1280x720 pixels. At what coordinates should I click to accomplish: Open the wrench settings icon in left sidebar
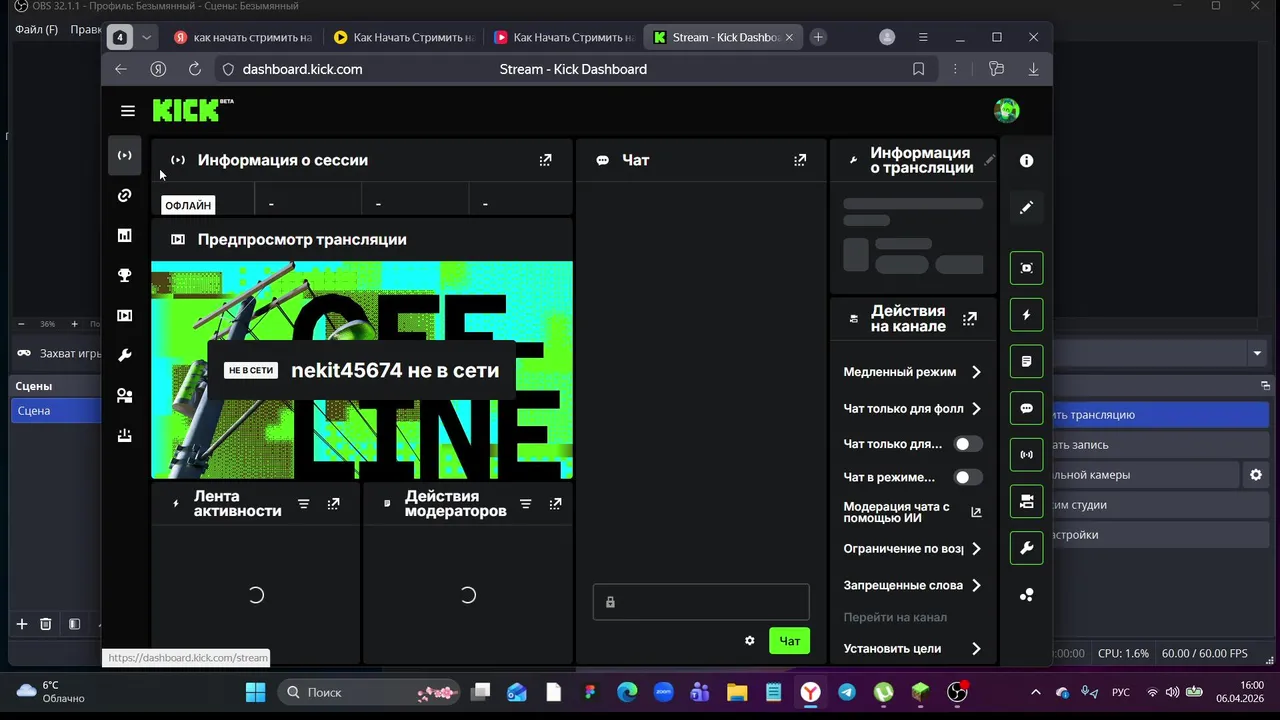[x=124, y=355]
